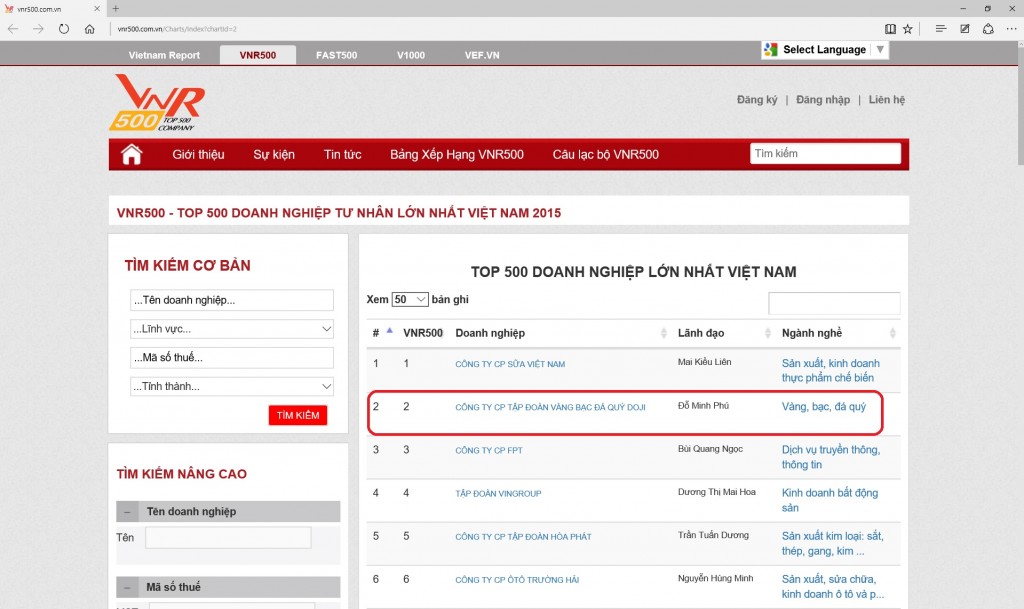1024x609 pixels.
Task: Refresh the current page
Action: click(x=64, y=29)
